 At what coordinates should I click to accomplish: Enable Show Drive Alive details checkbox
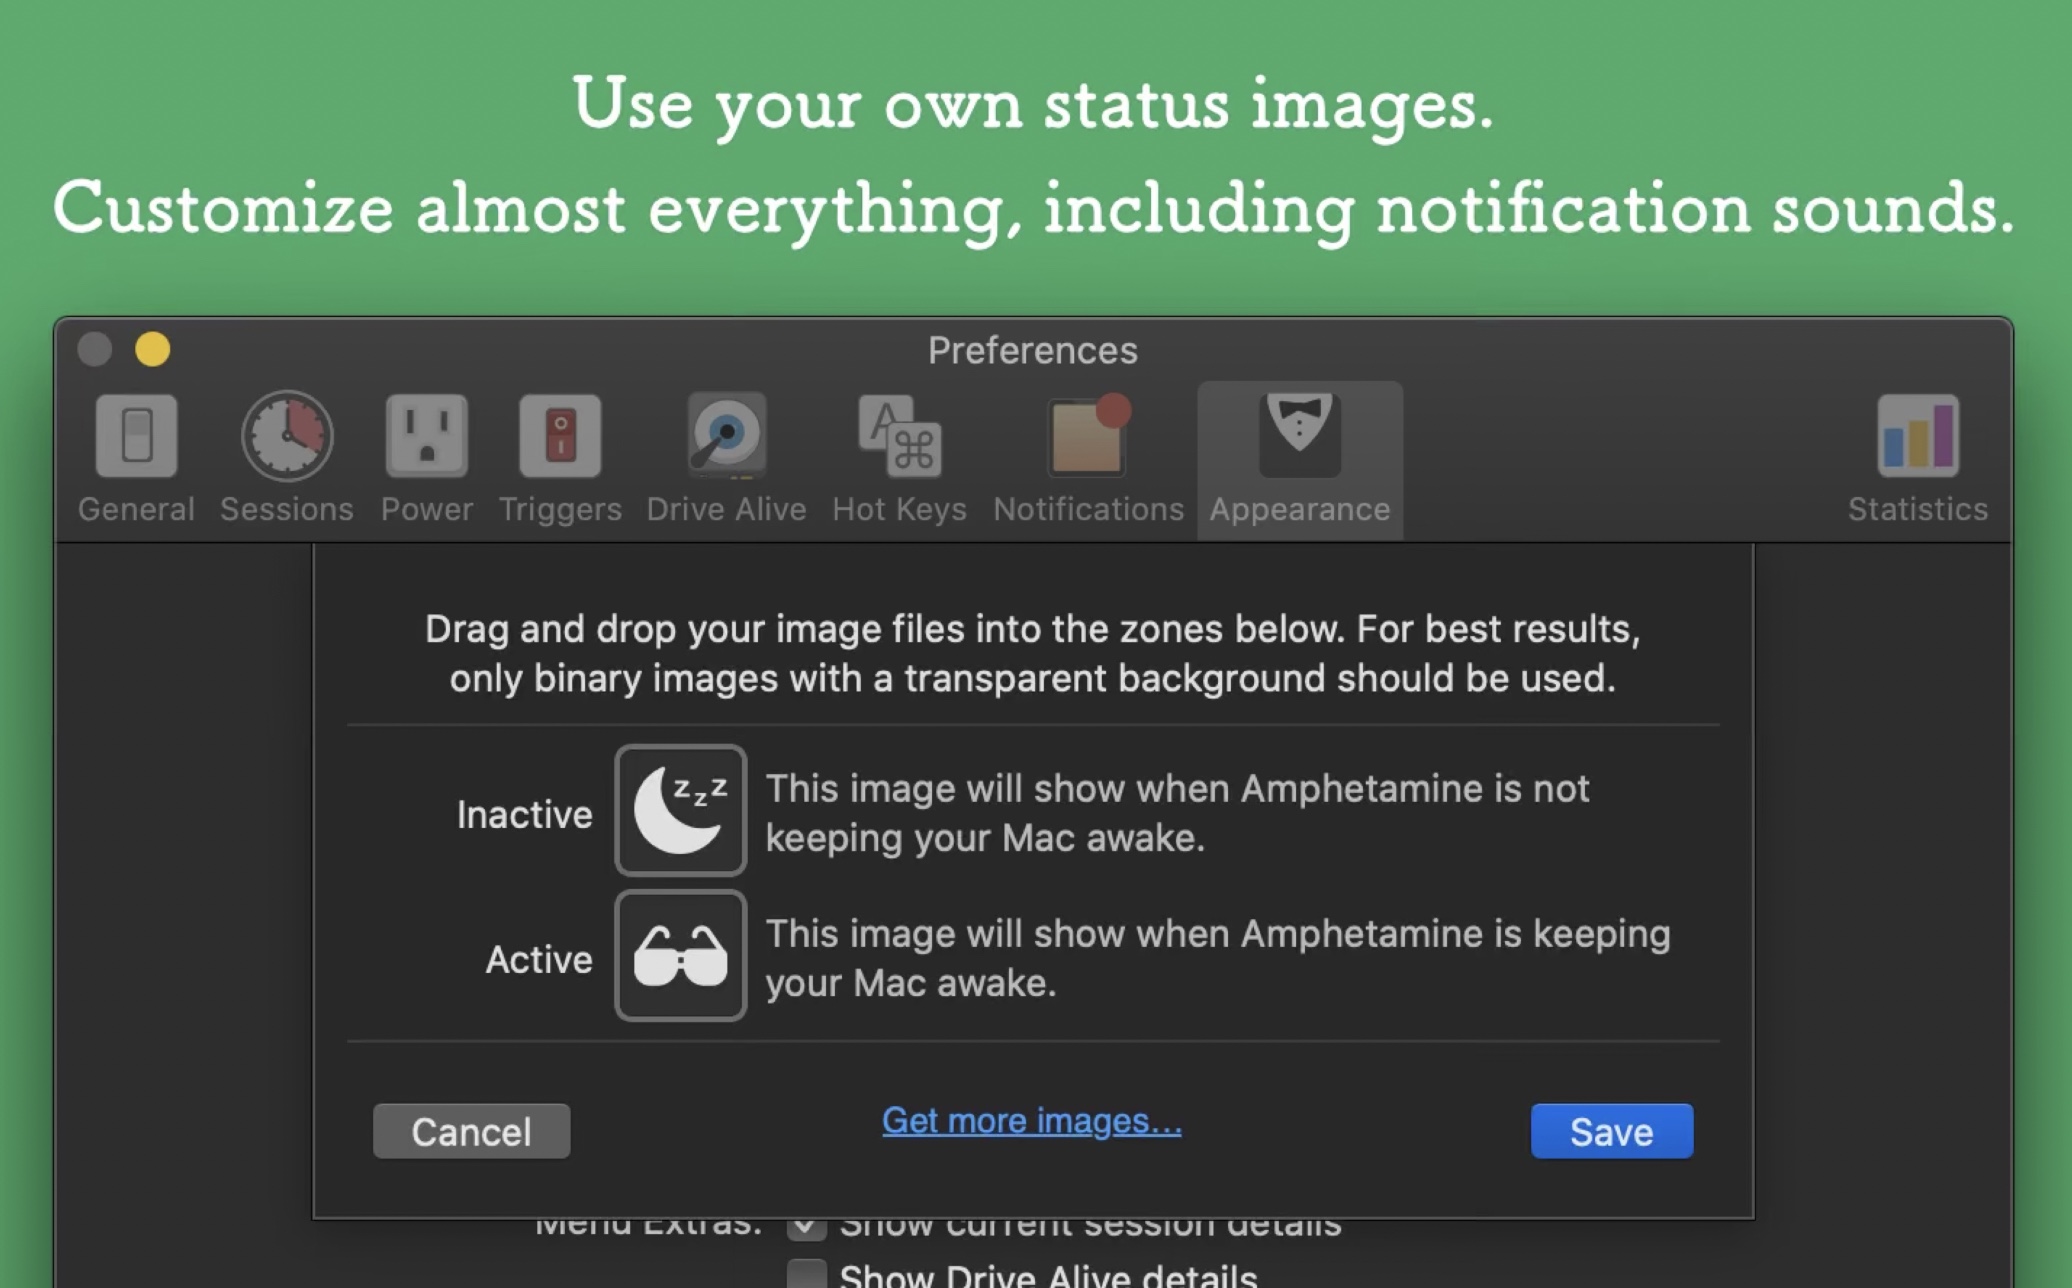806,1274
